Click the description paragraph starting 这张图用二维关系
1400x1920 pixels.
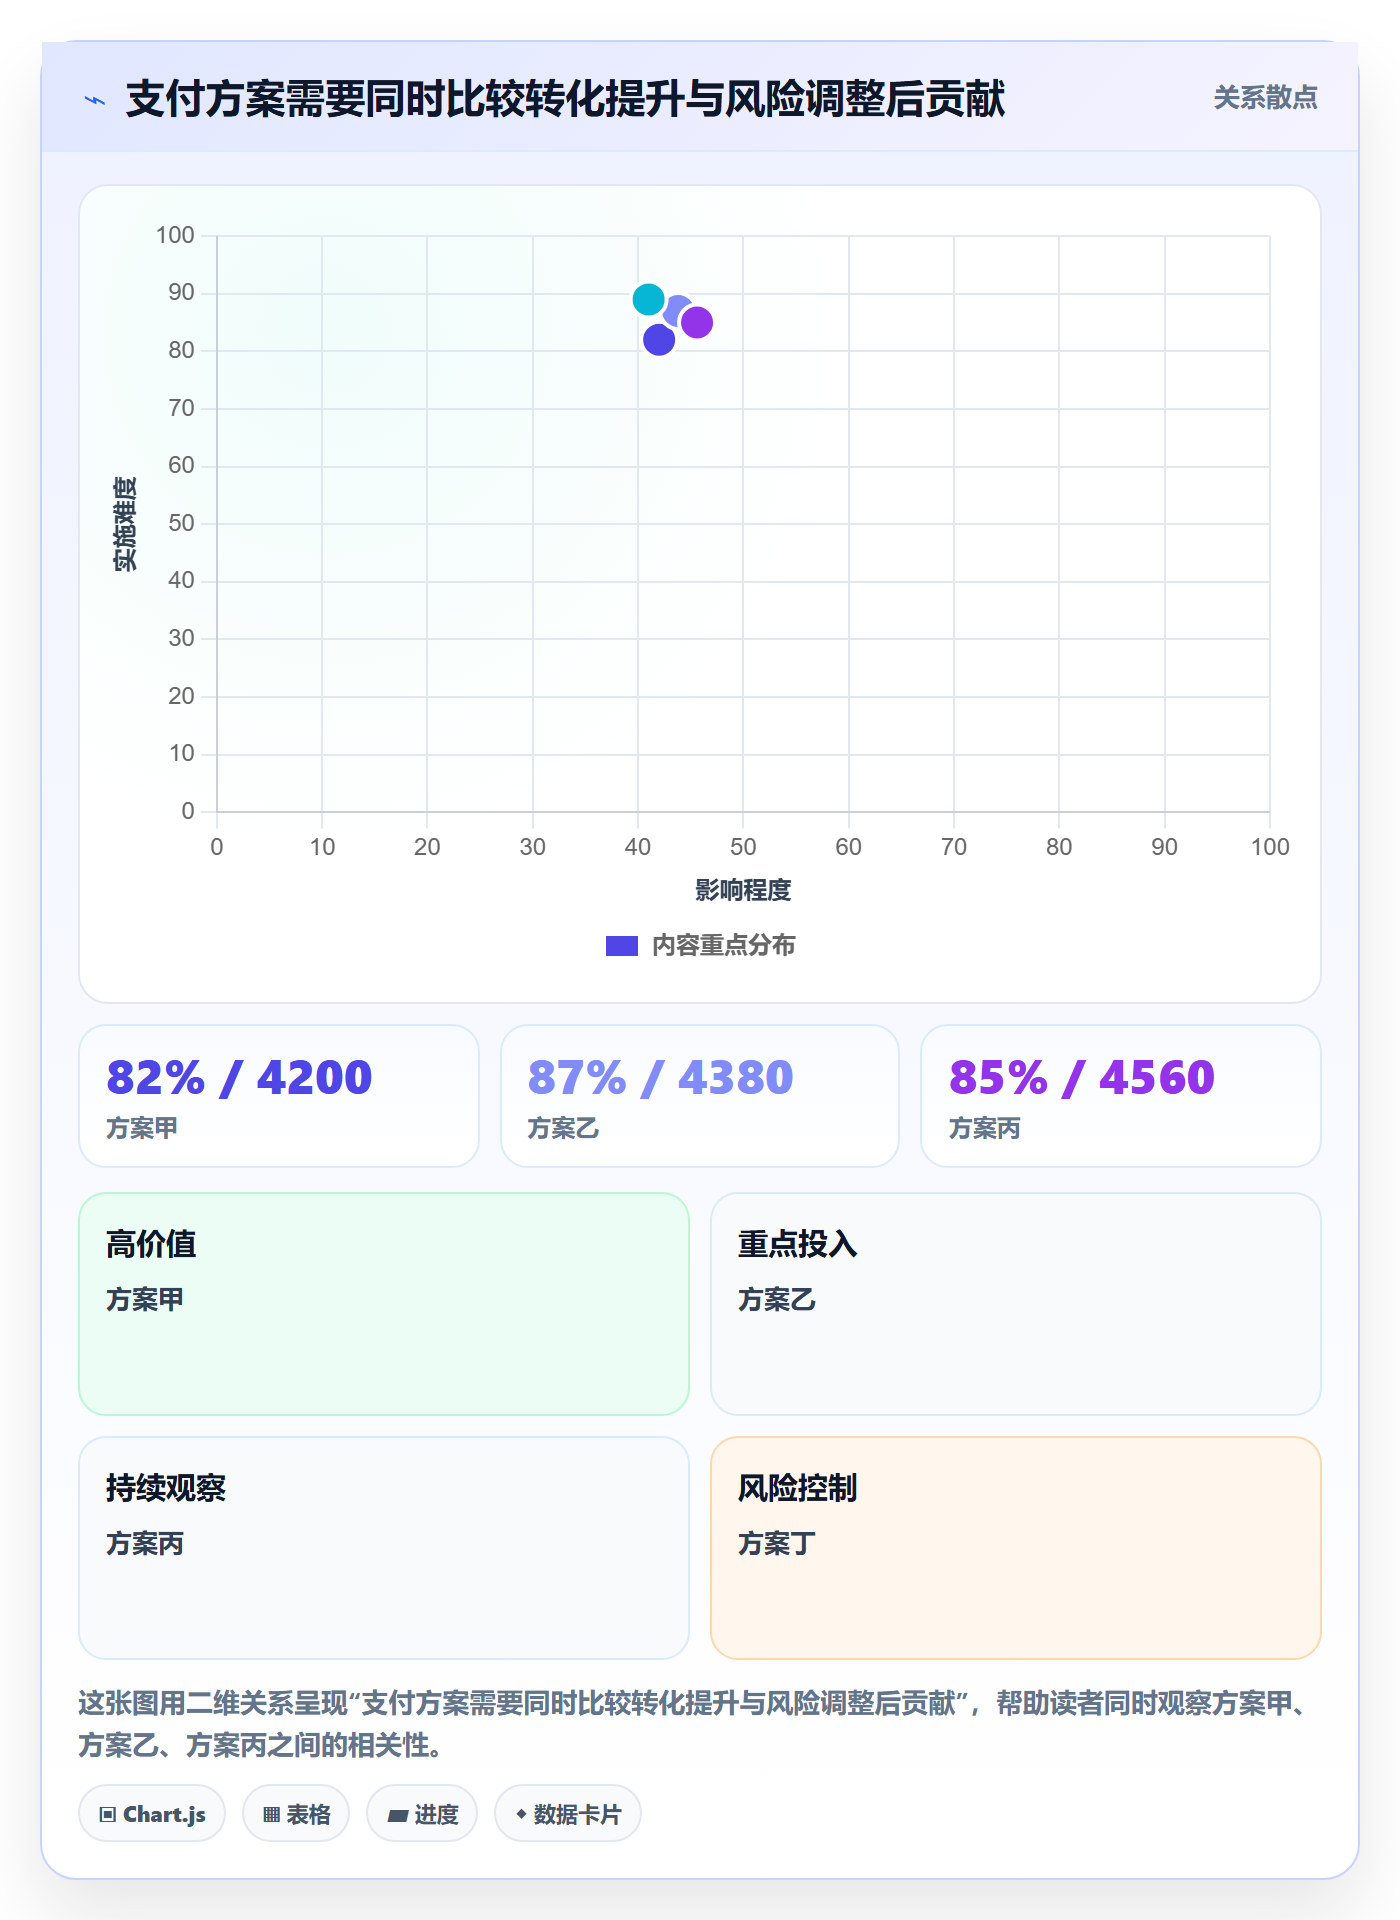pyautogui.click(x=693, y=1723)
